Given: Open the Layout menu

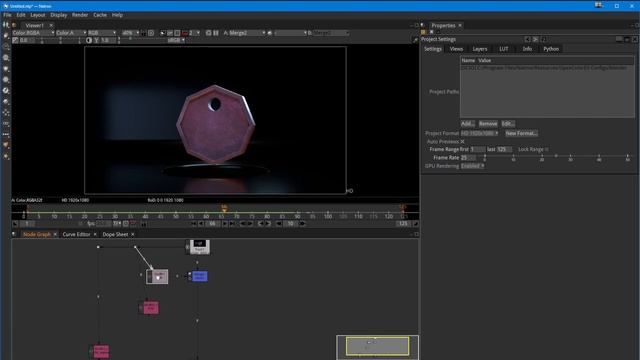Looking at the screenshot, I should pos(38,15).
